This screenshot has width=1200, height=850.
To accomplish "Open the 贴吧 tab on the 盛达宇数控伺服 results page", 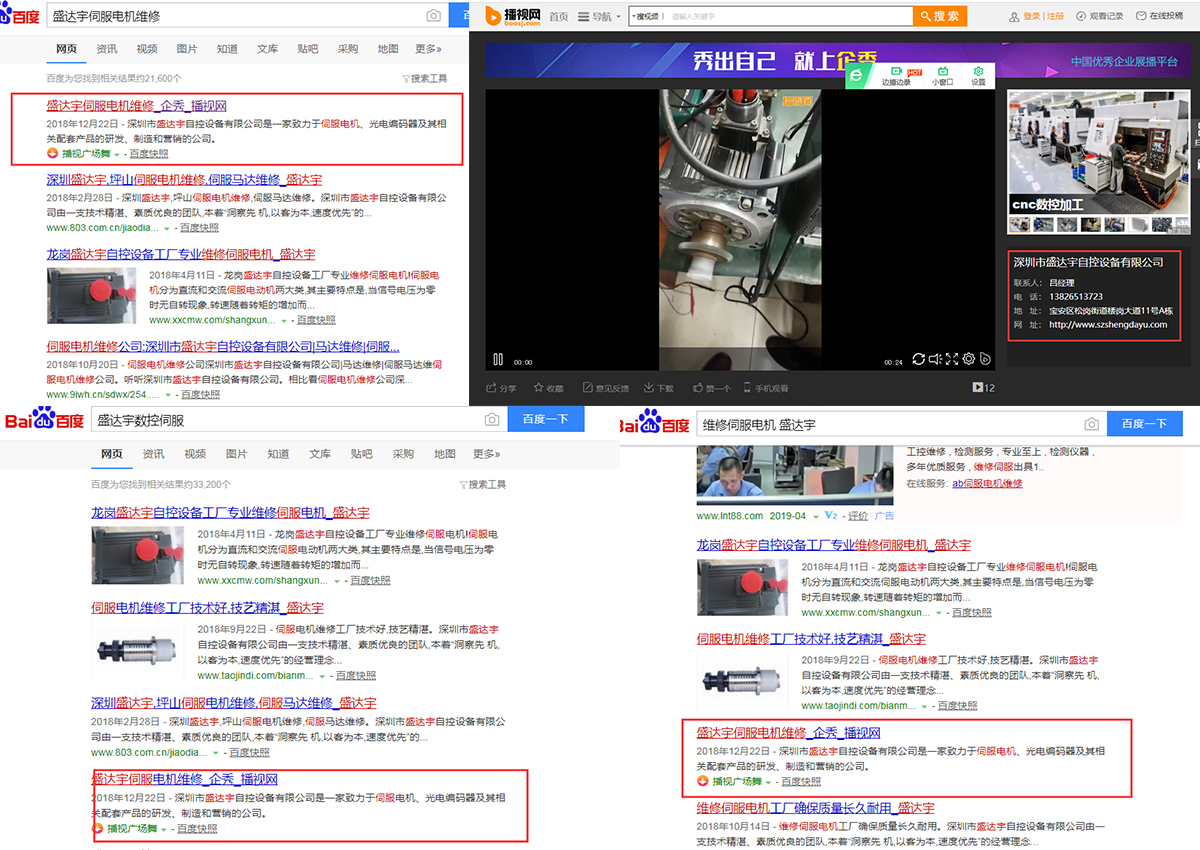I will point(361,454).
